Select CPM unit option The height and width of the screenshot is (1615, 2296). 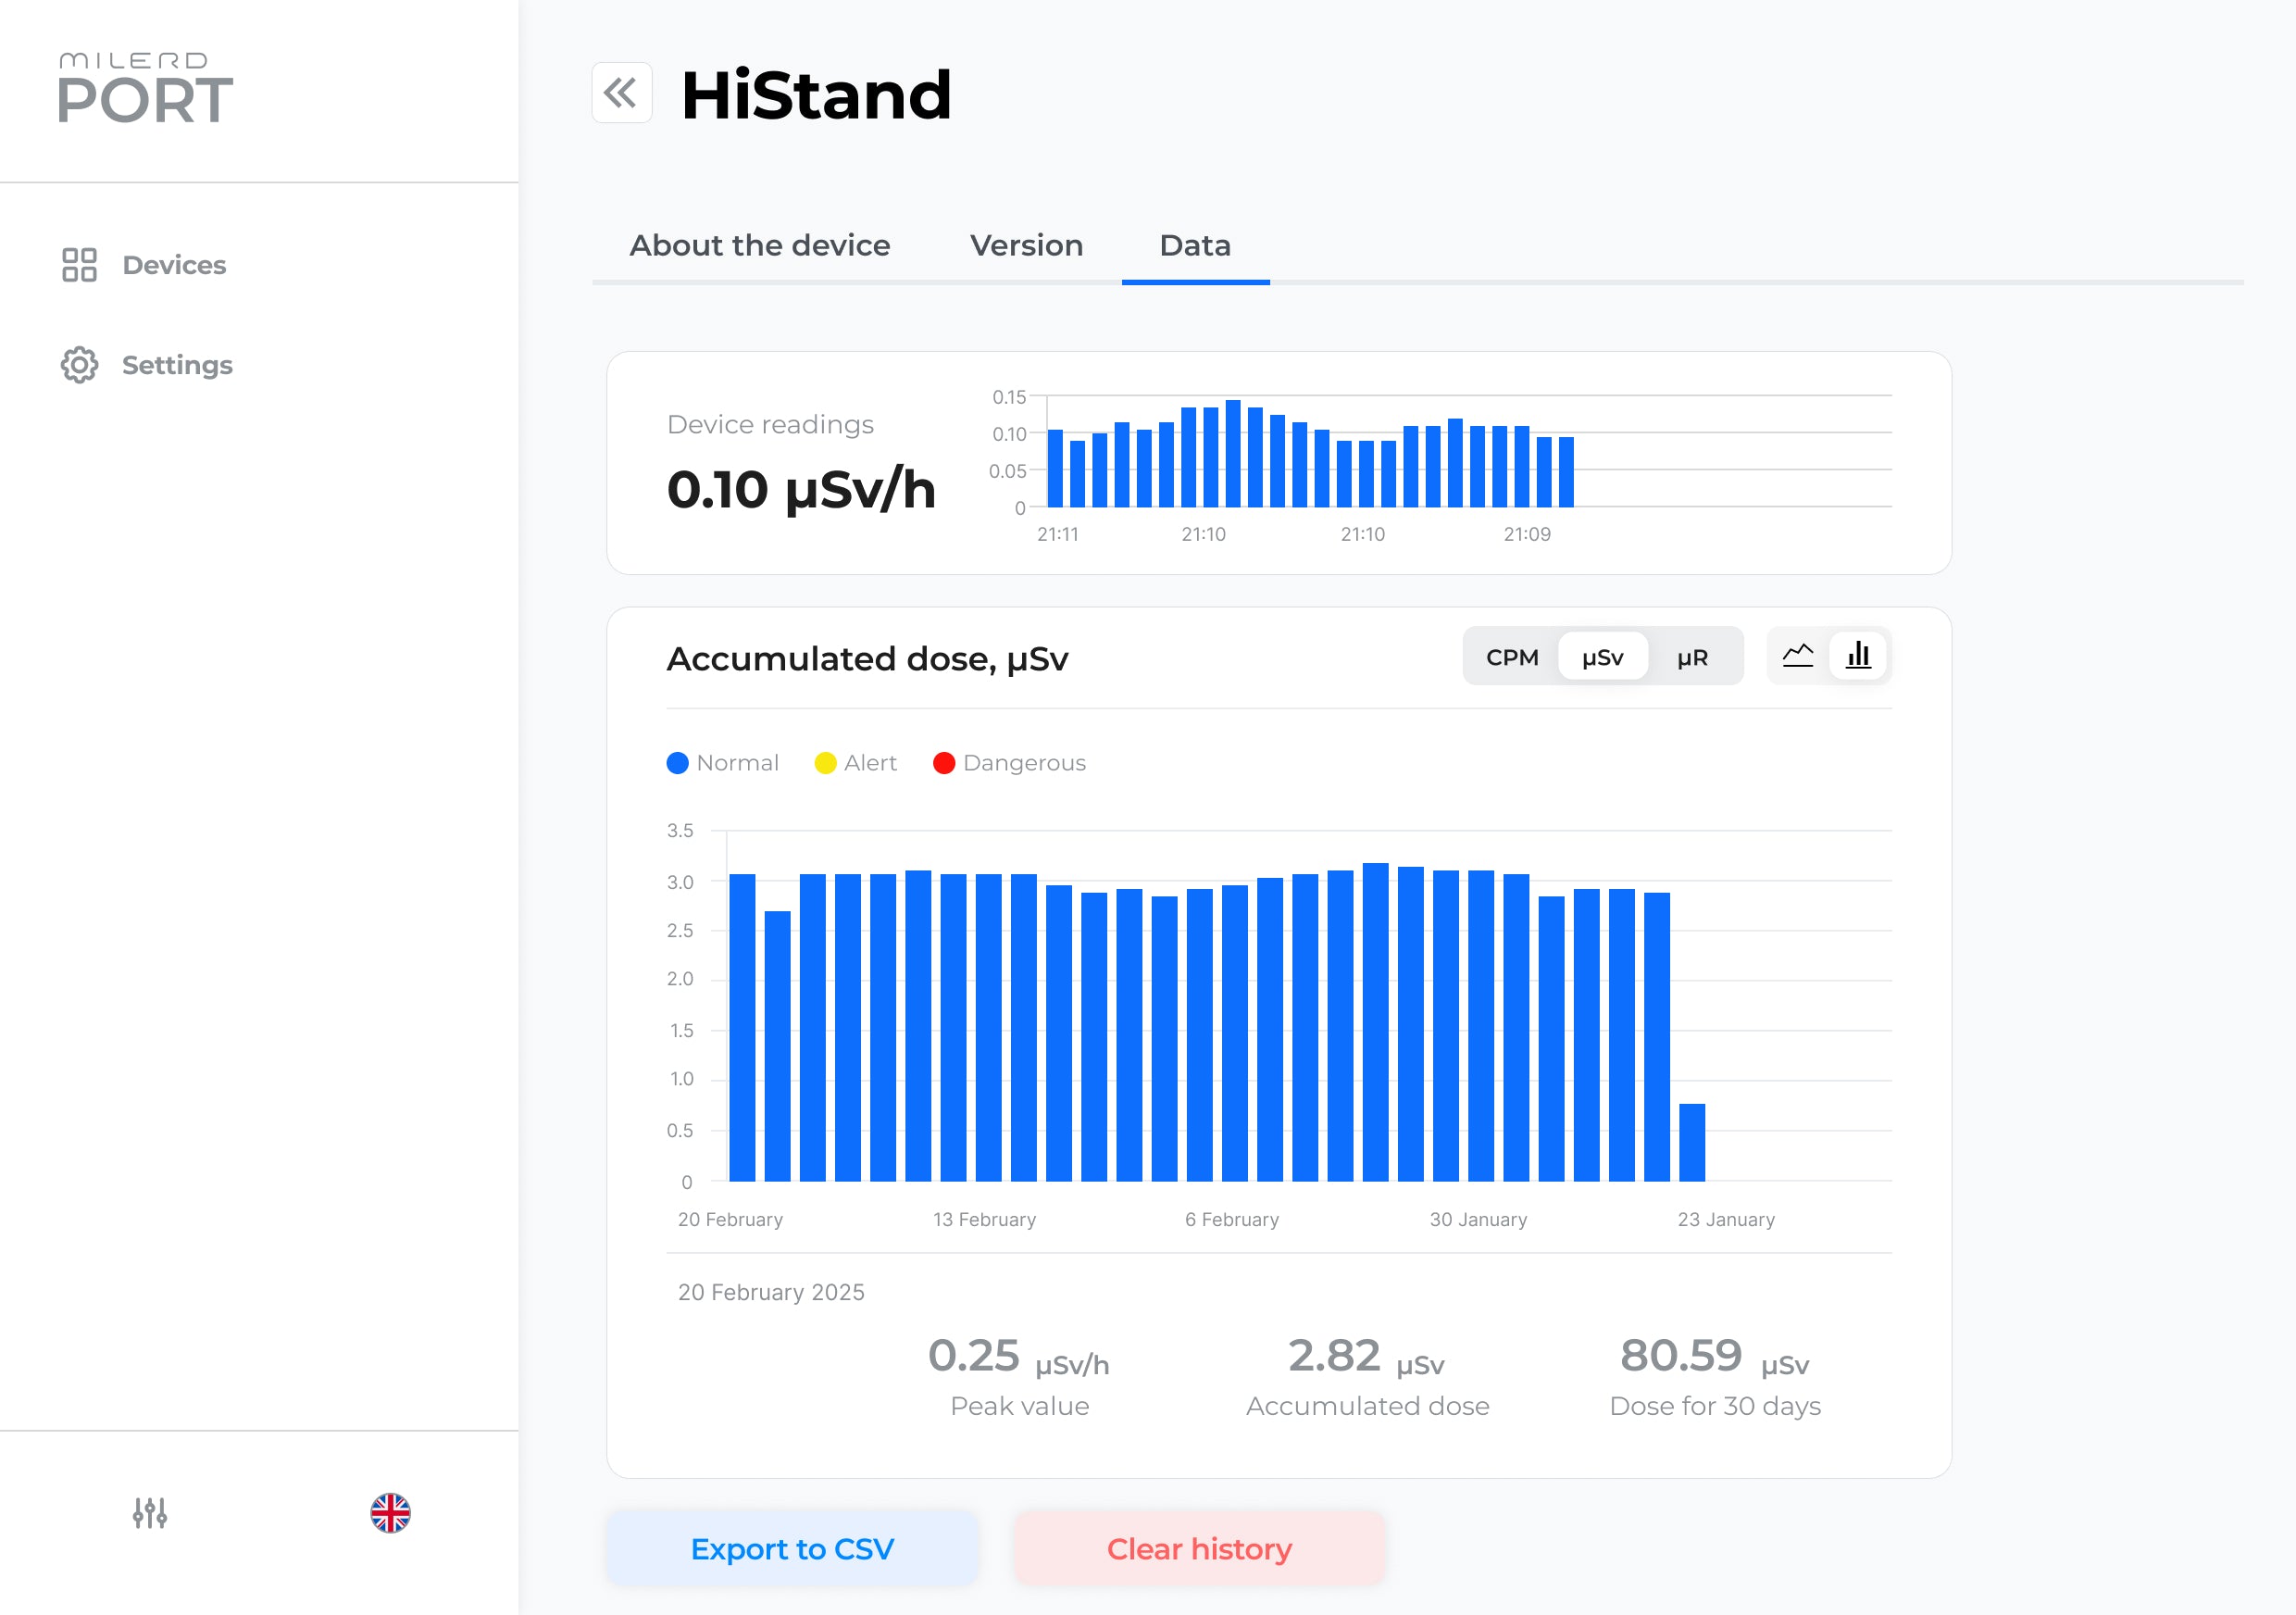click(1511, 657)
